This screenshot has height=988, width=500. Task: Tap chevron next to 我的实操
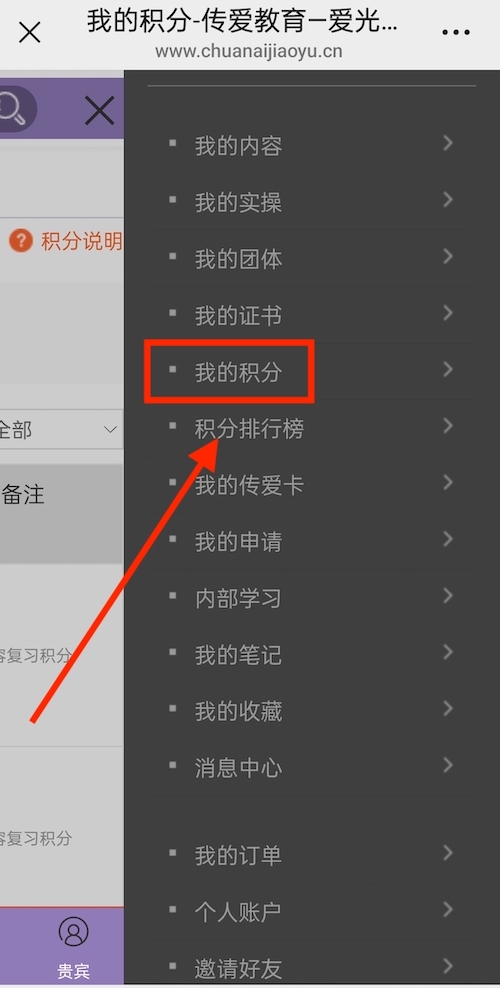point(448,200)
